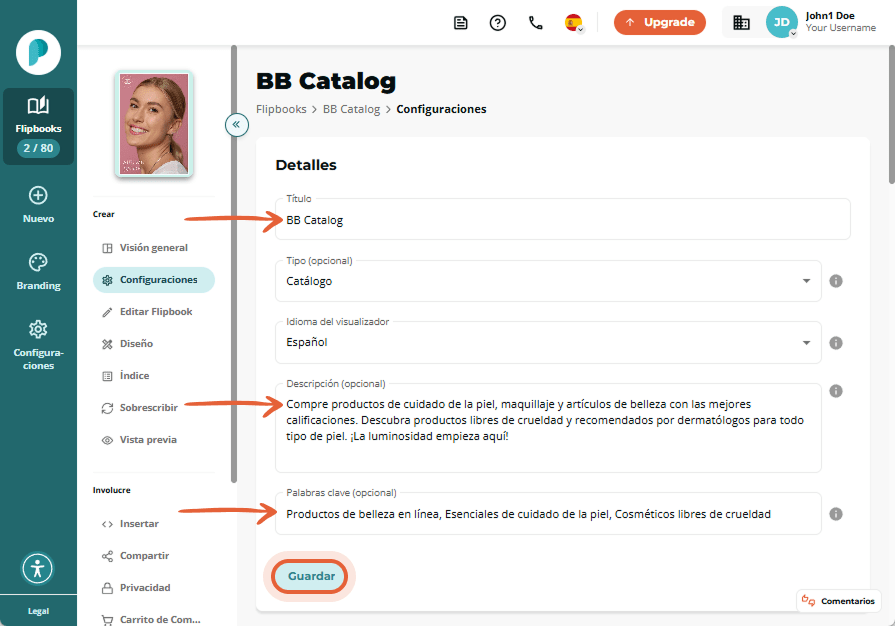This screenshot has height=626, width=895.
Task: Click Flipbooks breadcrumb link
Action: click(281, 109)
